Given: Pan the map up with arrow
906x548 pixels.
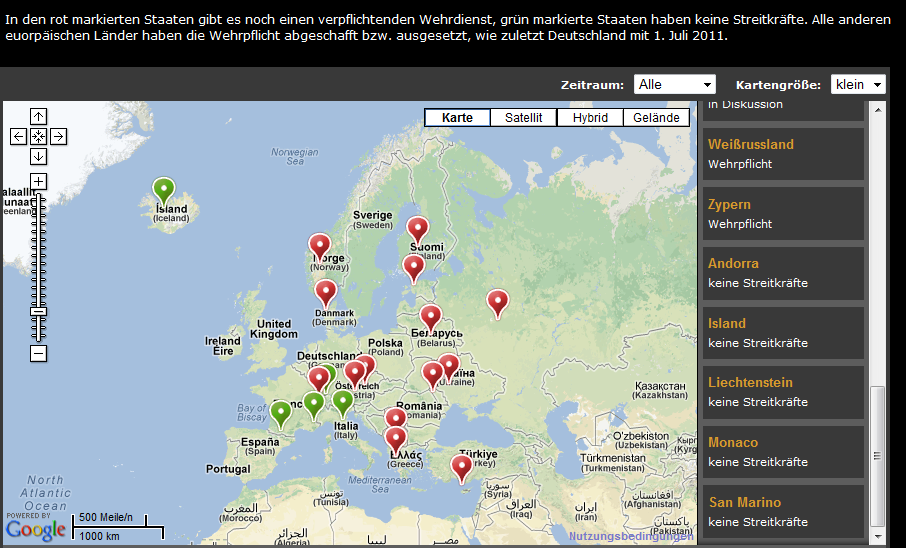Looking at the screenshot, I should [x=38, y=116].
